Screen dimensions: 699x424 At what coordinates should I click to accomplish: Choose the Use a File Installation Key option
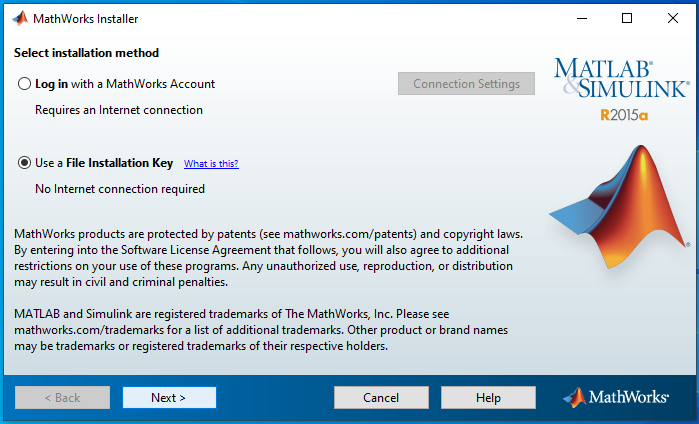(x=25, y=163)
